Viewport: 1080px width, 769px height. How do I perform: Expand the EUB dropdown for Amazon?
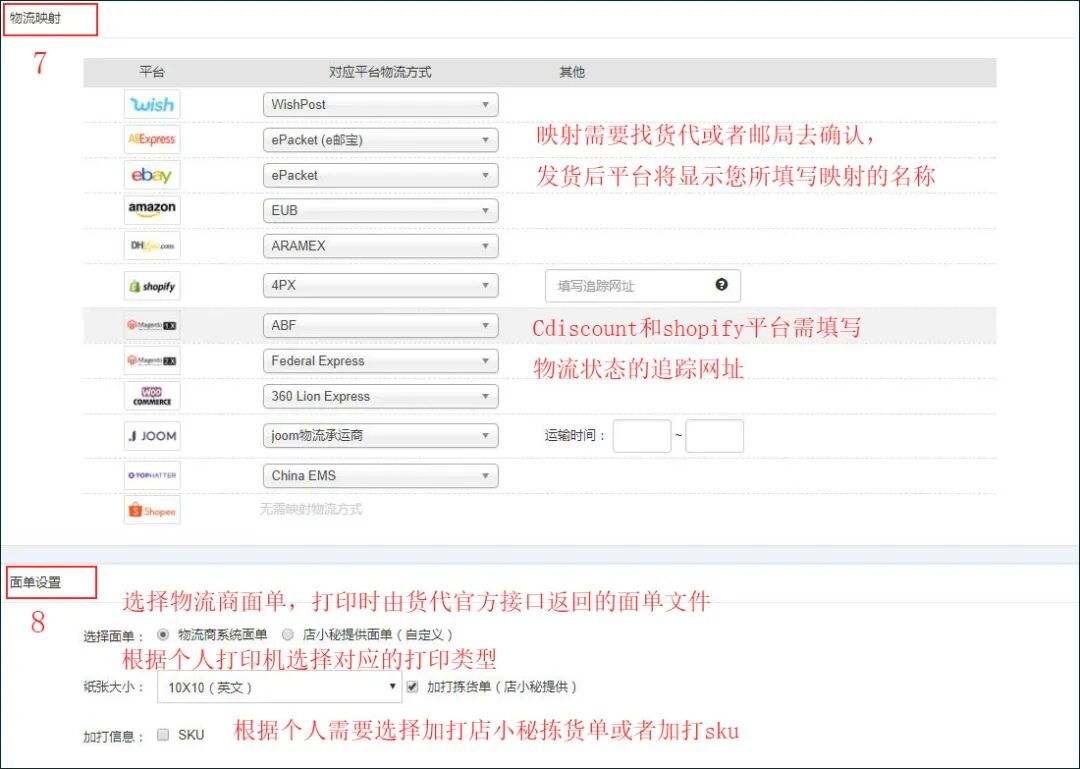pyautogui.click(x=380, y=210)
